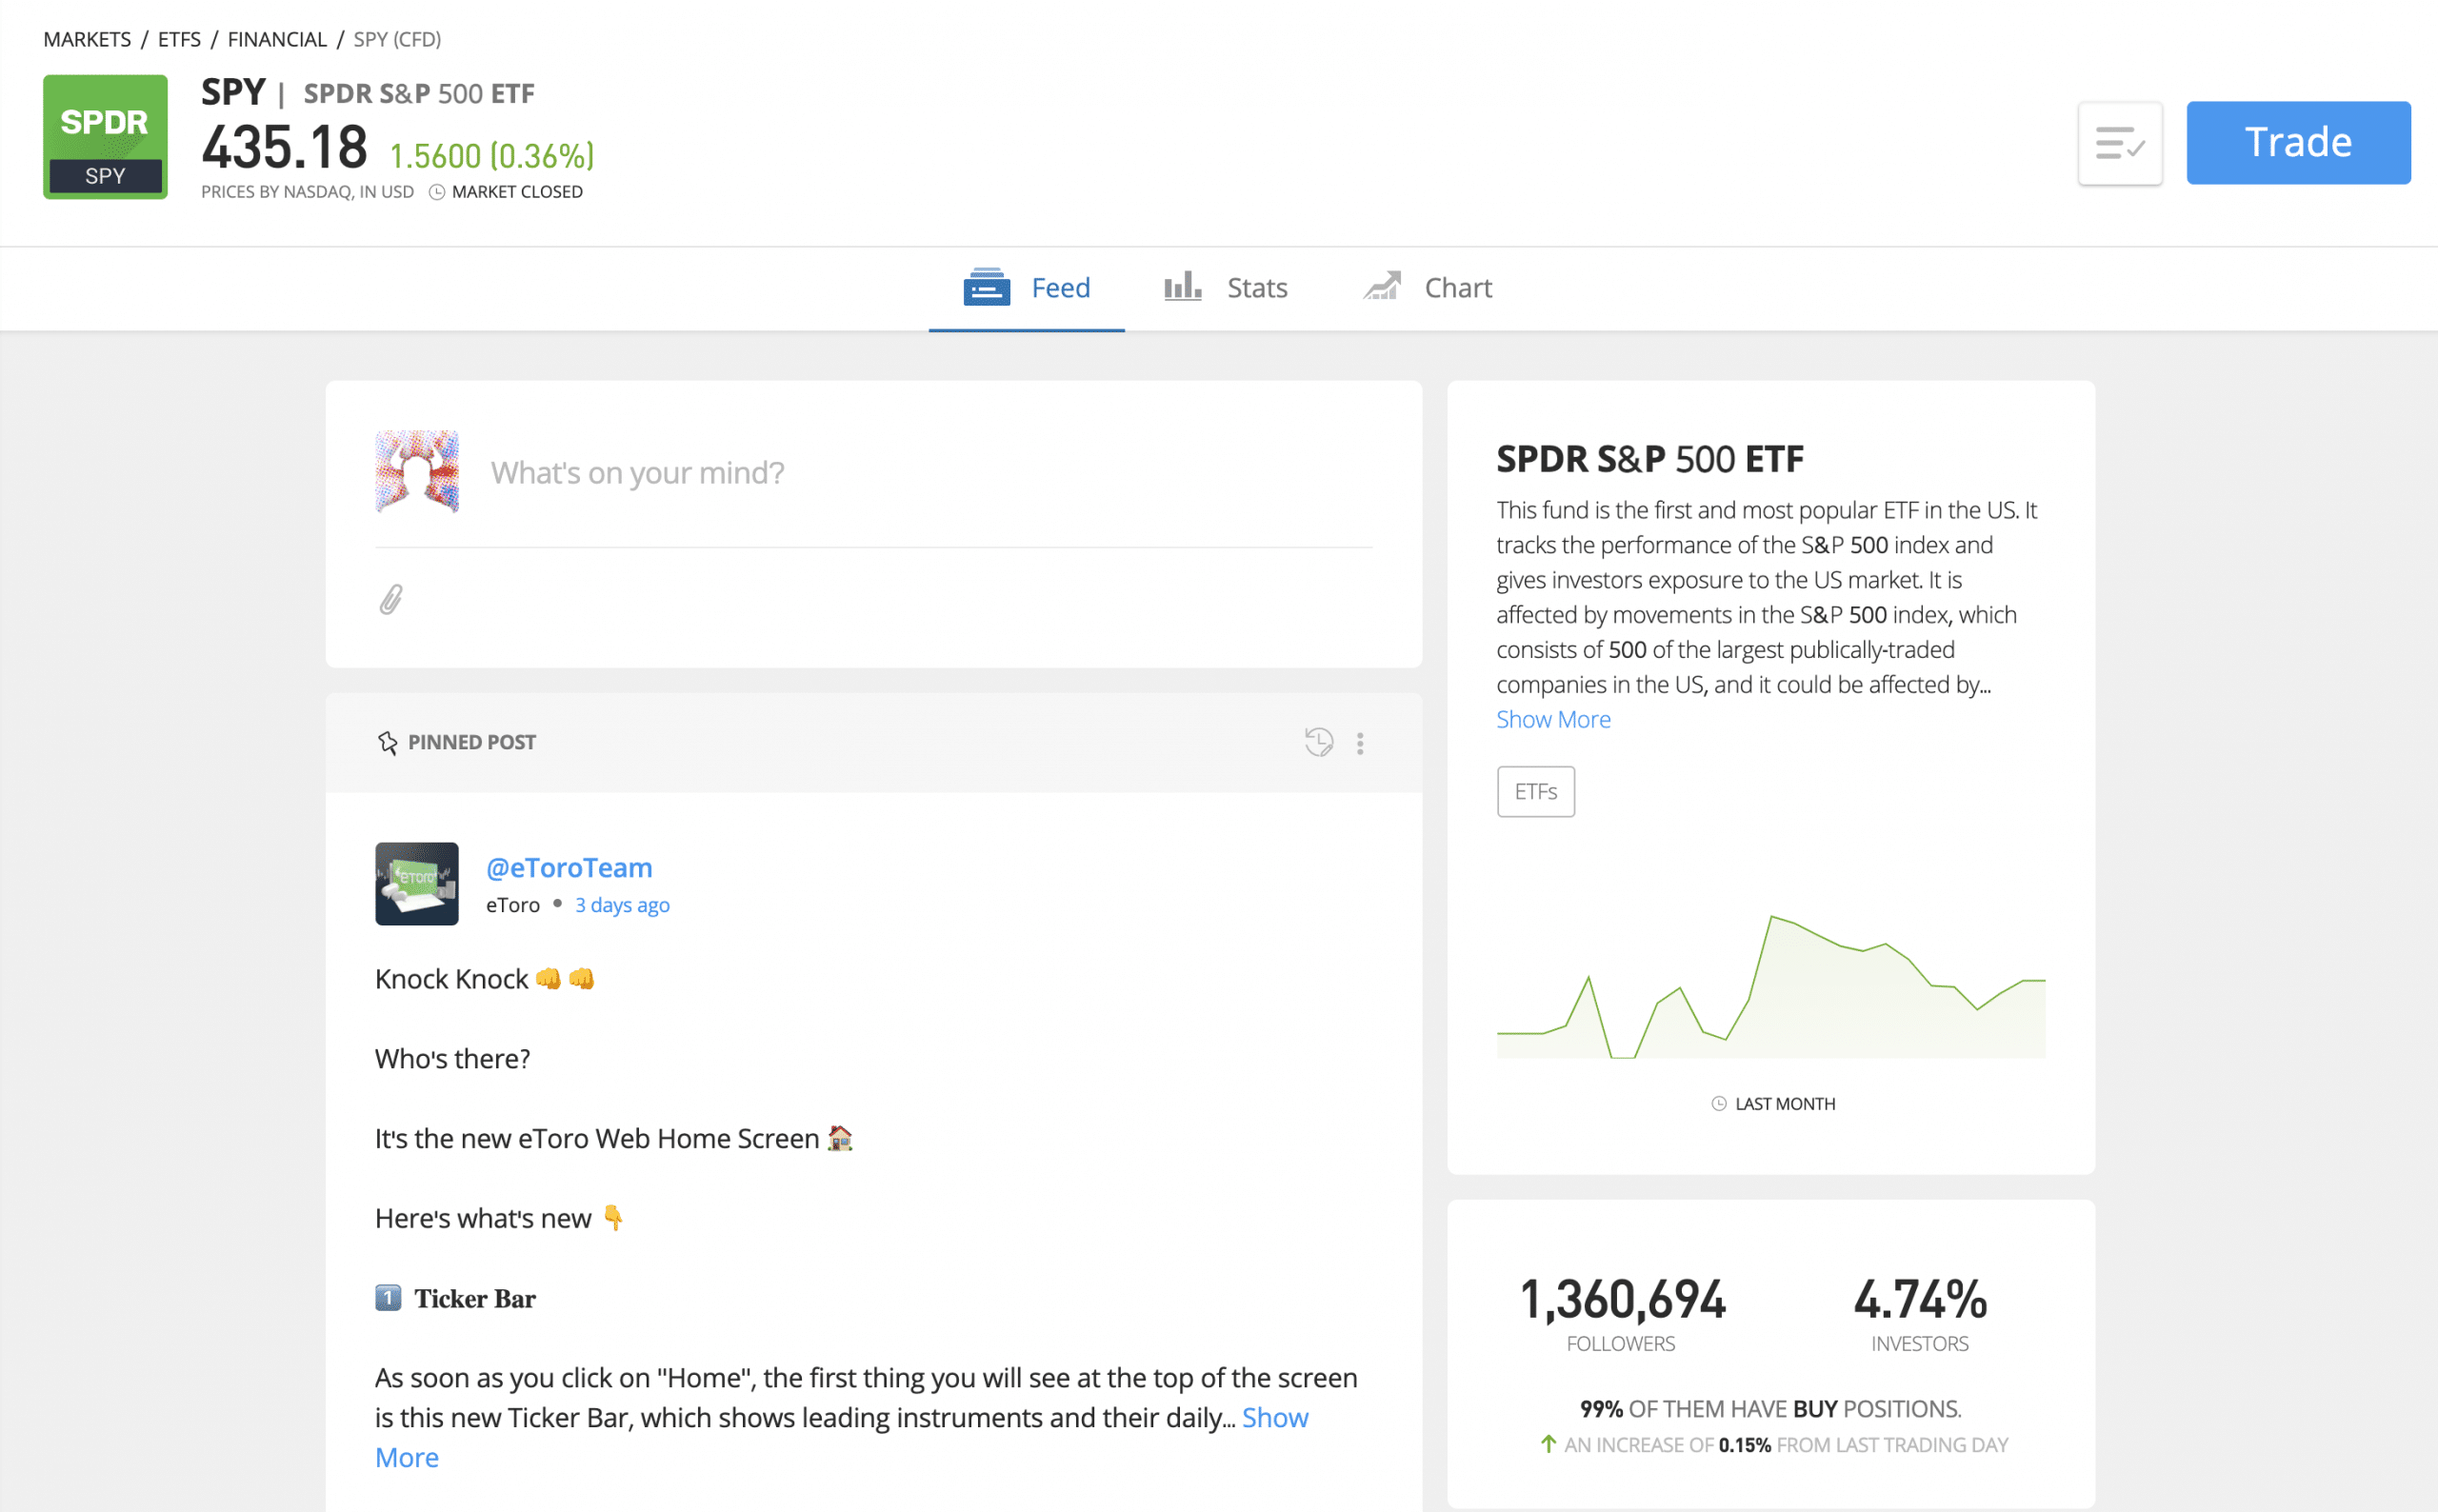This screenshot has width=2438, height=1512.
Task: Click the '99% of them have BUY positions' text
Action: [x=1770, y=1408]
